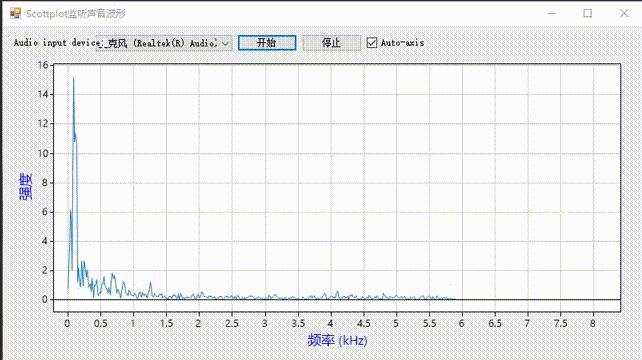This screenshot has width=642, height=360.
Task: Click the 16 tick label on intensity axis
Action: pyautogui.click(x=43, y=65)
